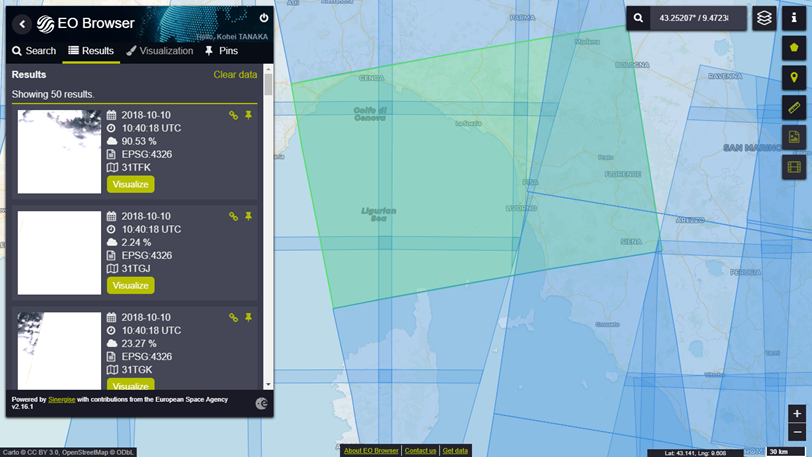Open the map layers selector

tap(764, 18)
